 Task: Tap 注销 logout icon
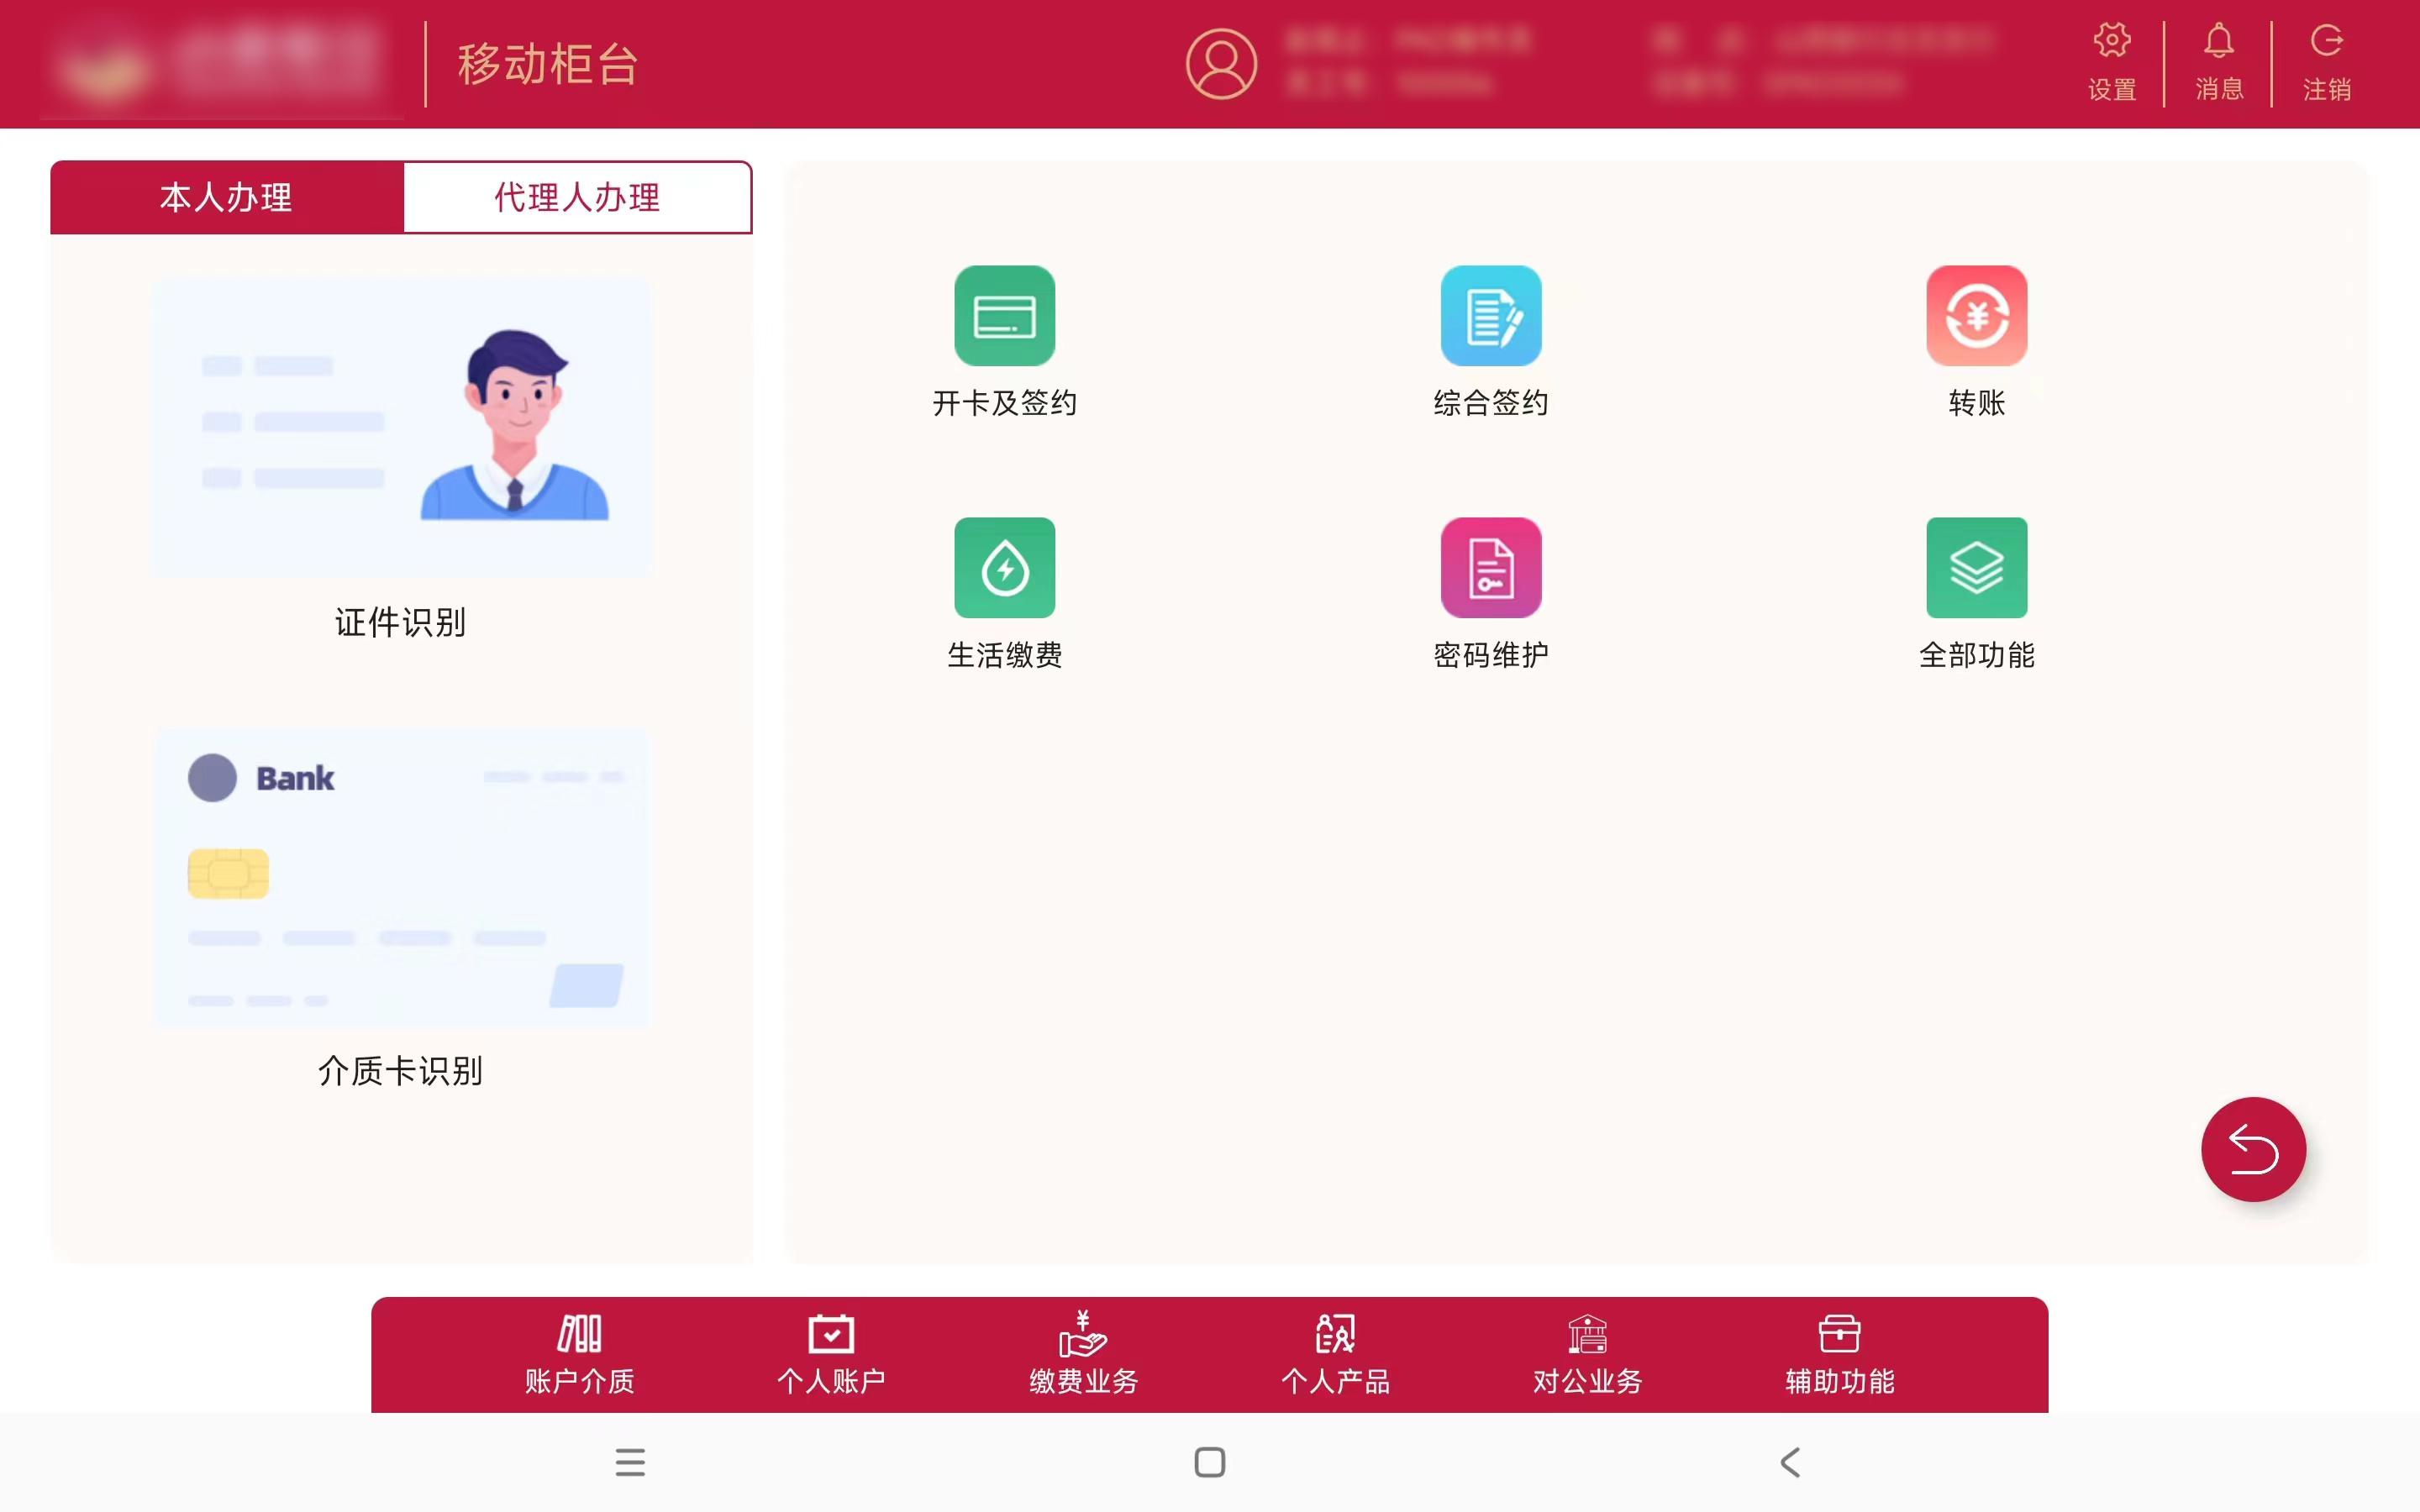coord(2326,62)
